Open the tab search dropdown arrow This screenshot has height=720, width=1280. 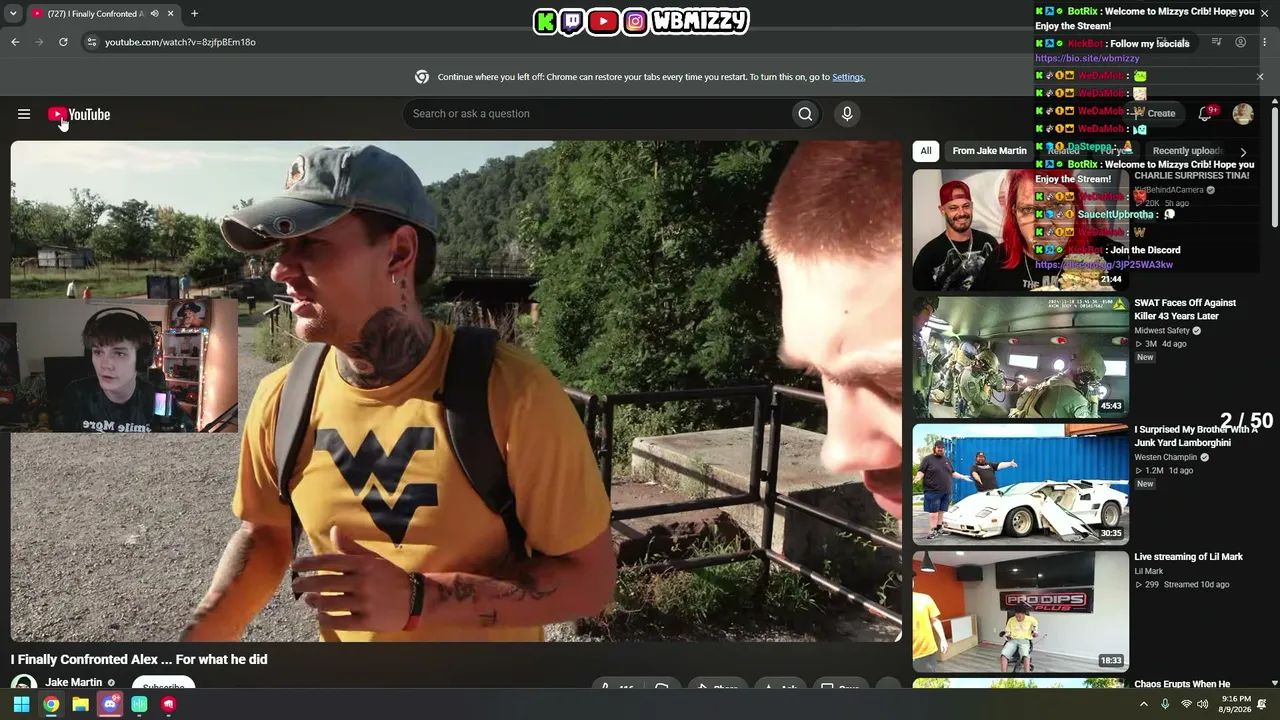[x=13, y=14]
